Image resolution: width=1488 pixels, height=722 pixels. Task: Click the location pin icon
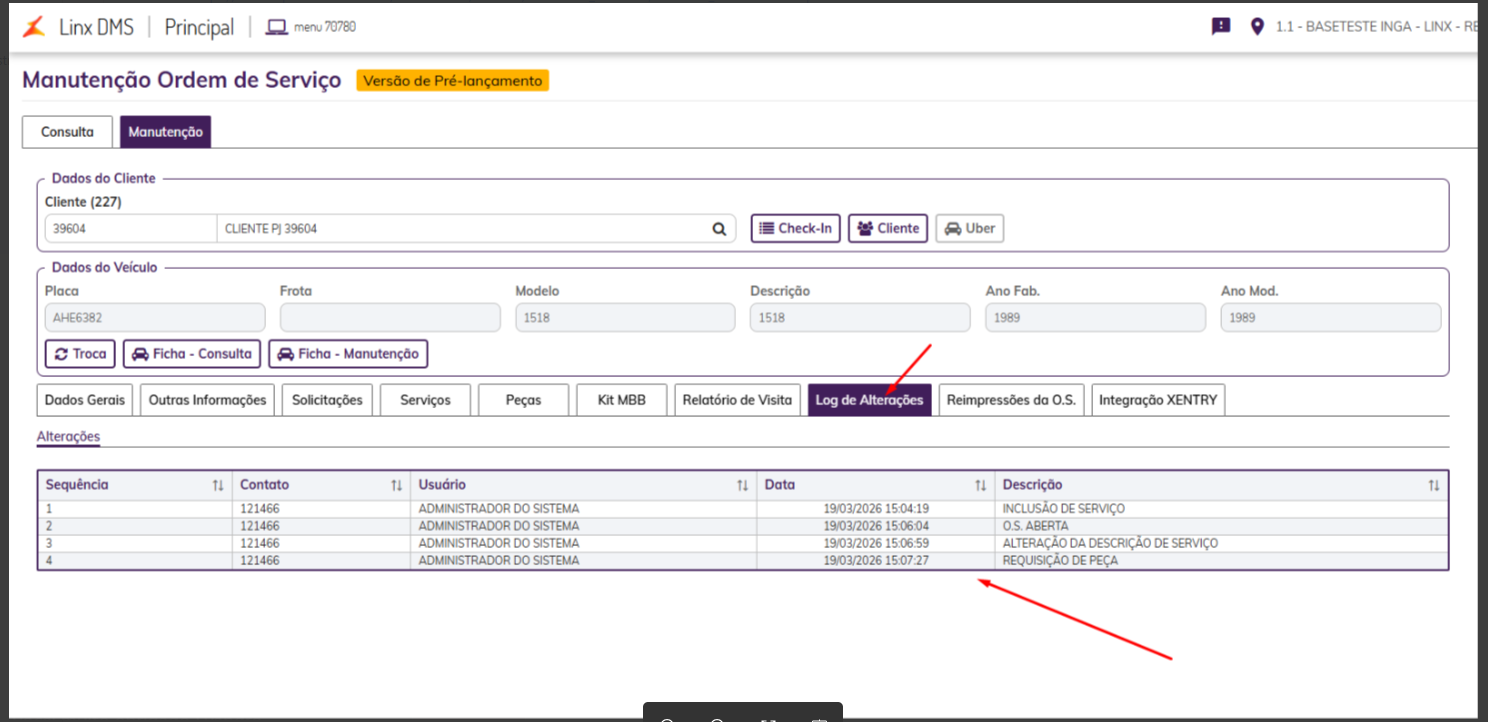tap(1257, 27)
